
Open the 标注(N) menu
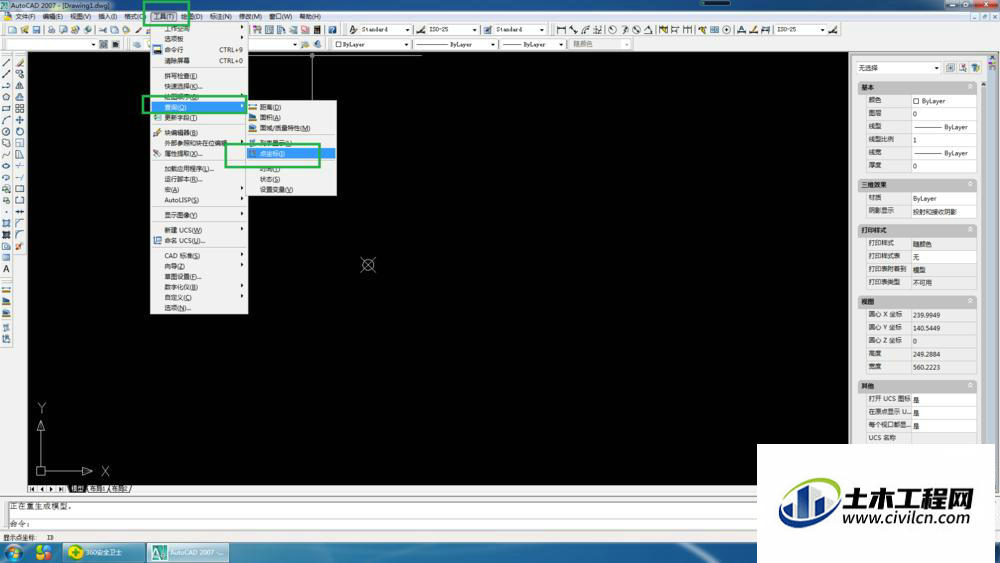(x=221, y=17)
